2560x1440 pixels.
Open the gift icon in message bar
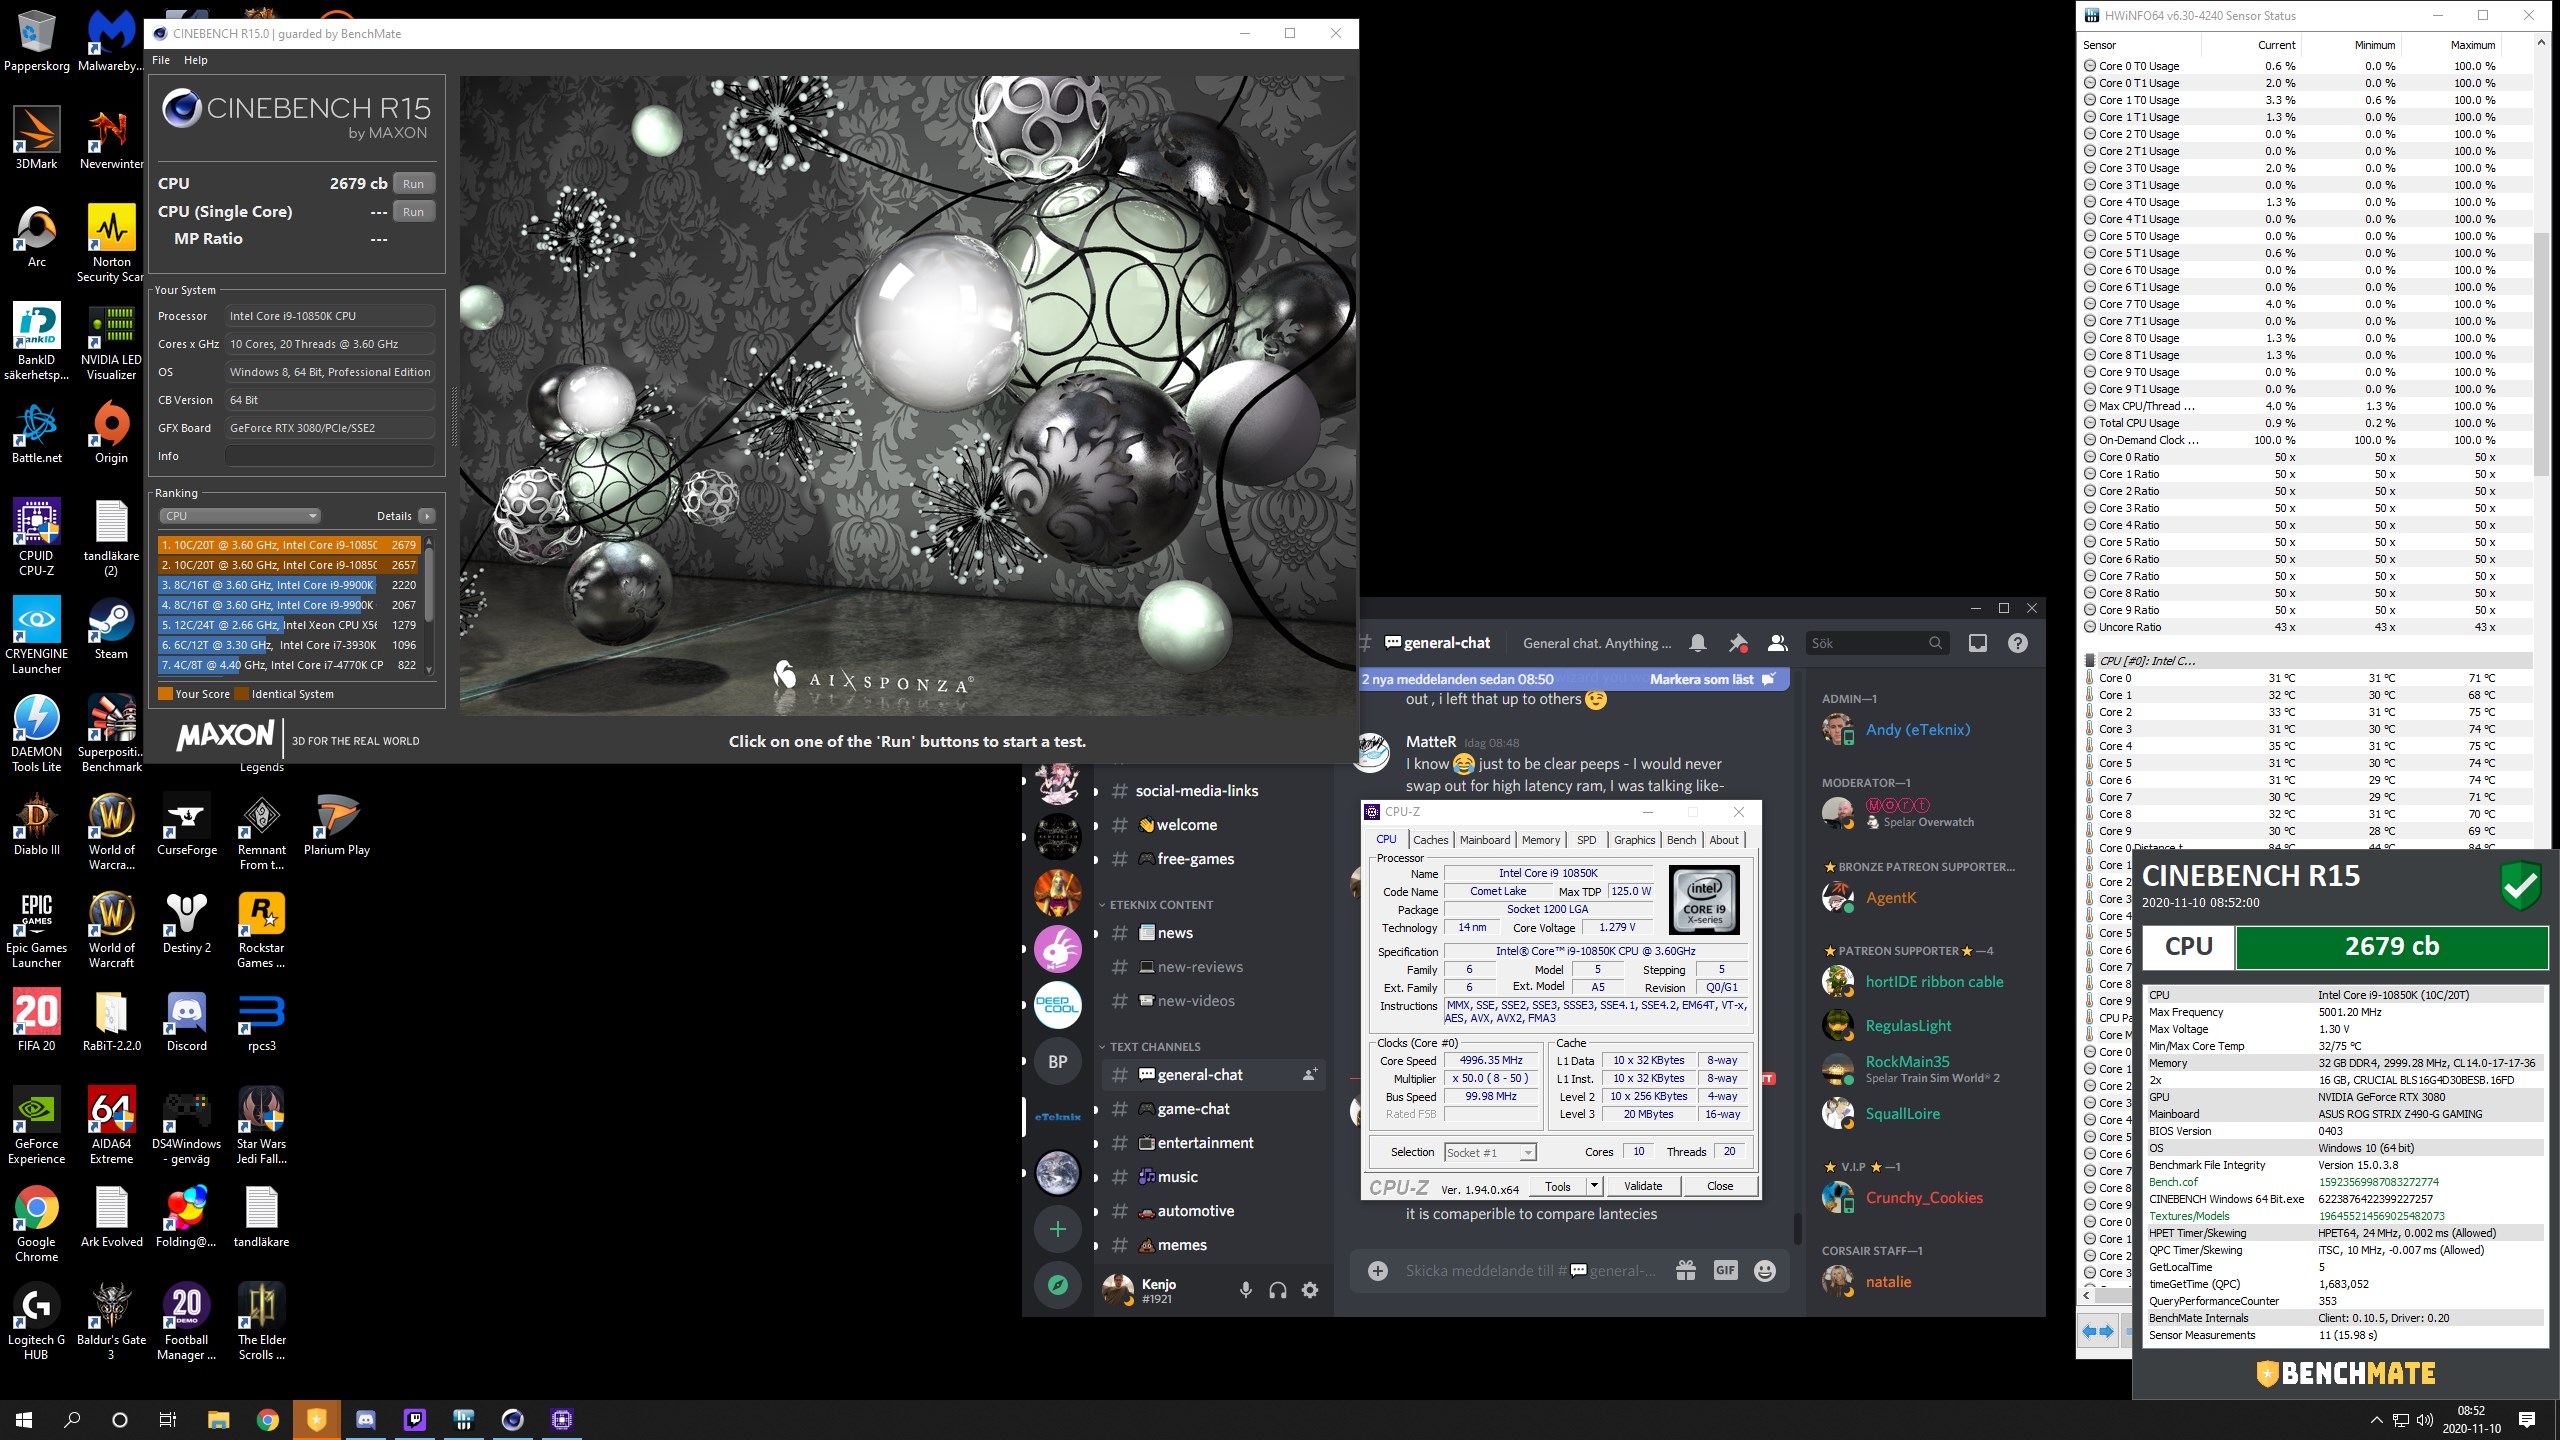[1686, 1271]
